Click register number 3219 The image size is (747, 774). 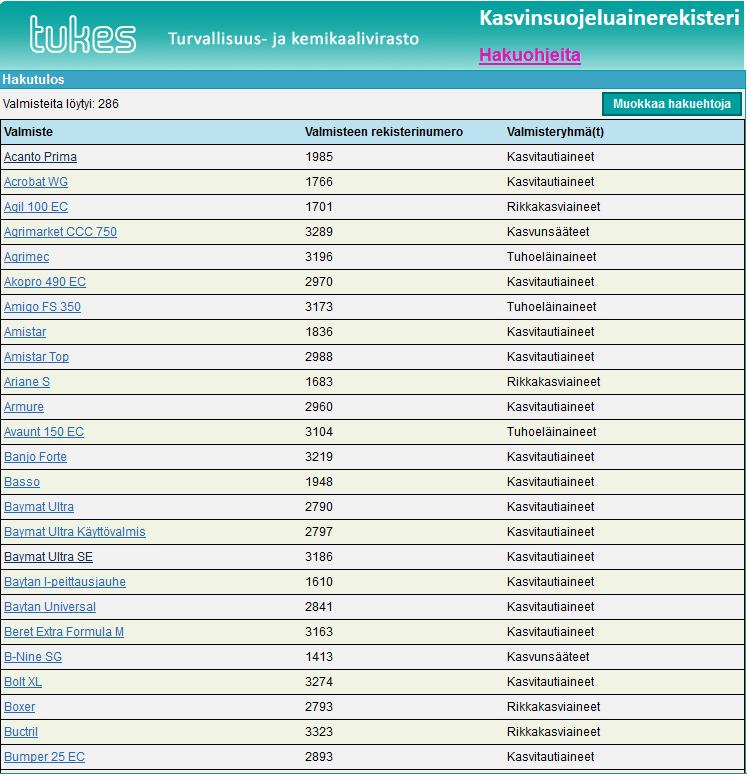point(319,457)
